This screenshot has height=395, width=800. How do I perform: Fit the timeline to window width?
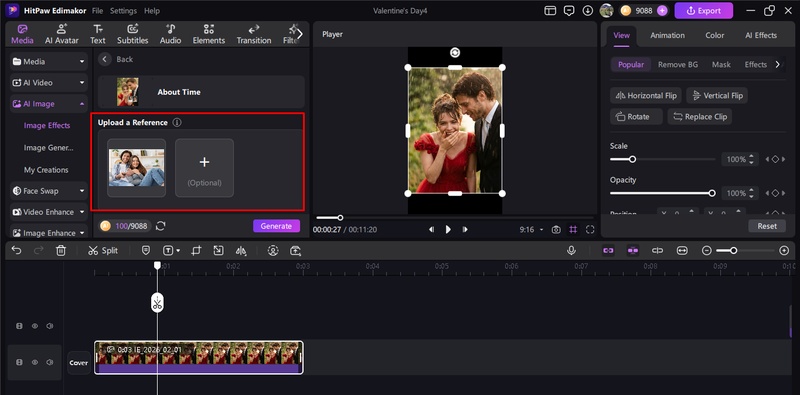click(x=682, y=251)
